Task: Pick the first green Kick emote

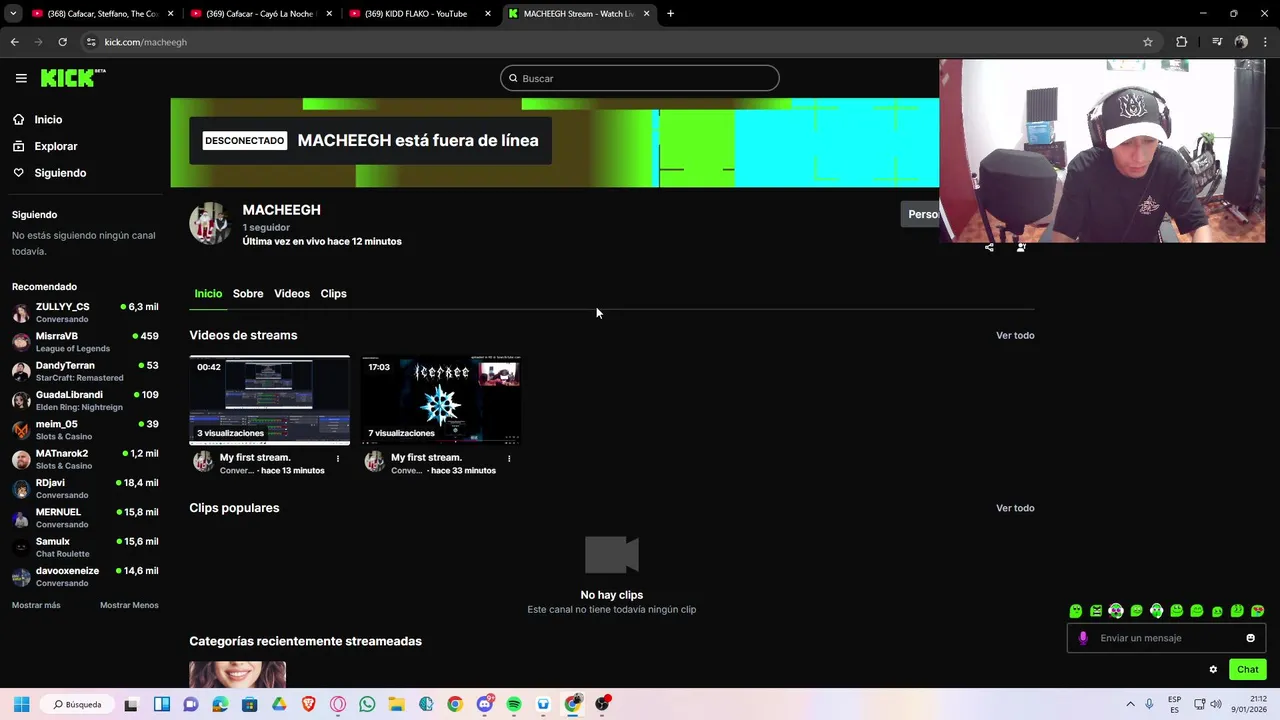Action: [x=1076, y=611]
